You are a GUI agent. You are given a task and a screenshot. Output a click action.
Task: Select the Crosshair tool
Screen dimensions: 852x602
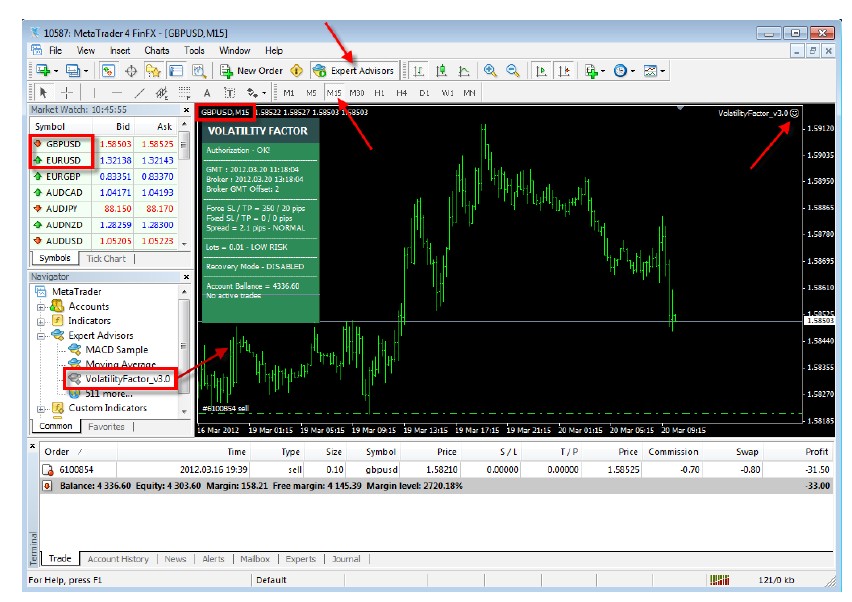66,93
